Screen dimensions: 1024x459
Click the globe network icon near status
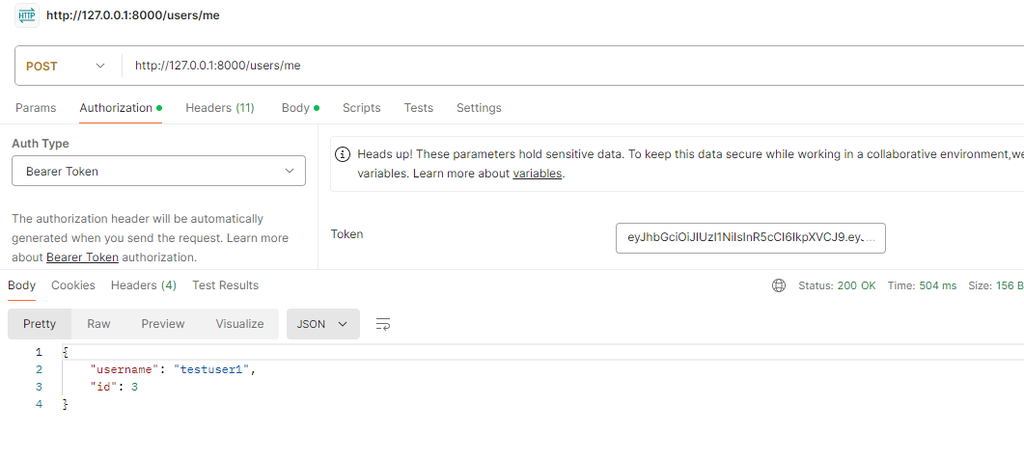click(x=779, y=286)
